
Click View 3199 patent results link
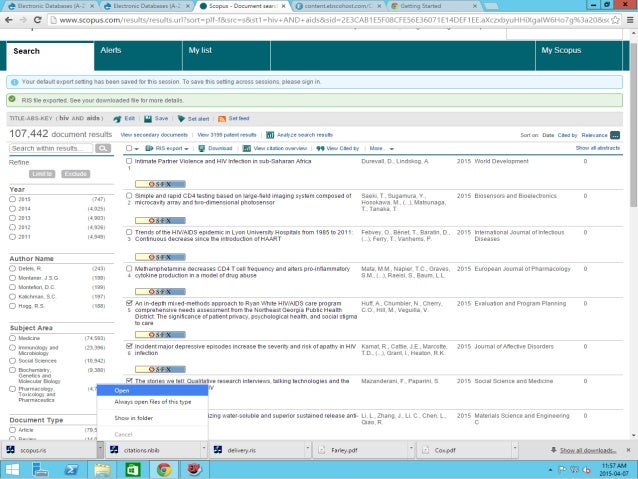(227, 135)
